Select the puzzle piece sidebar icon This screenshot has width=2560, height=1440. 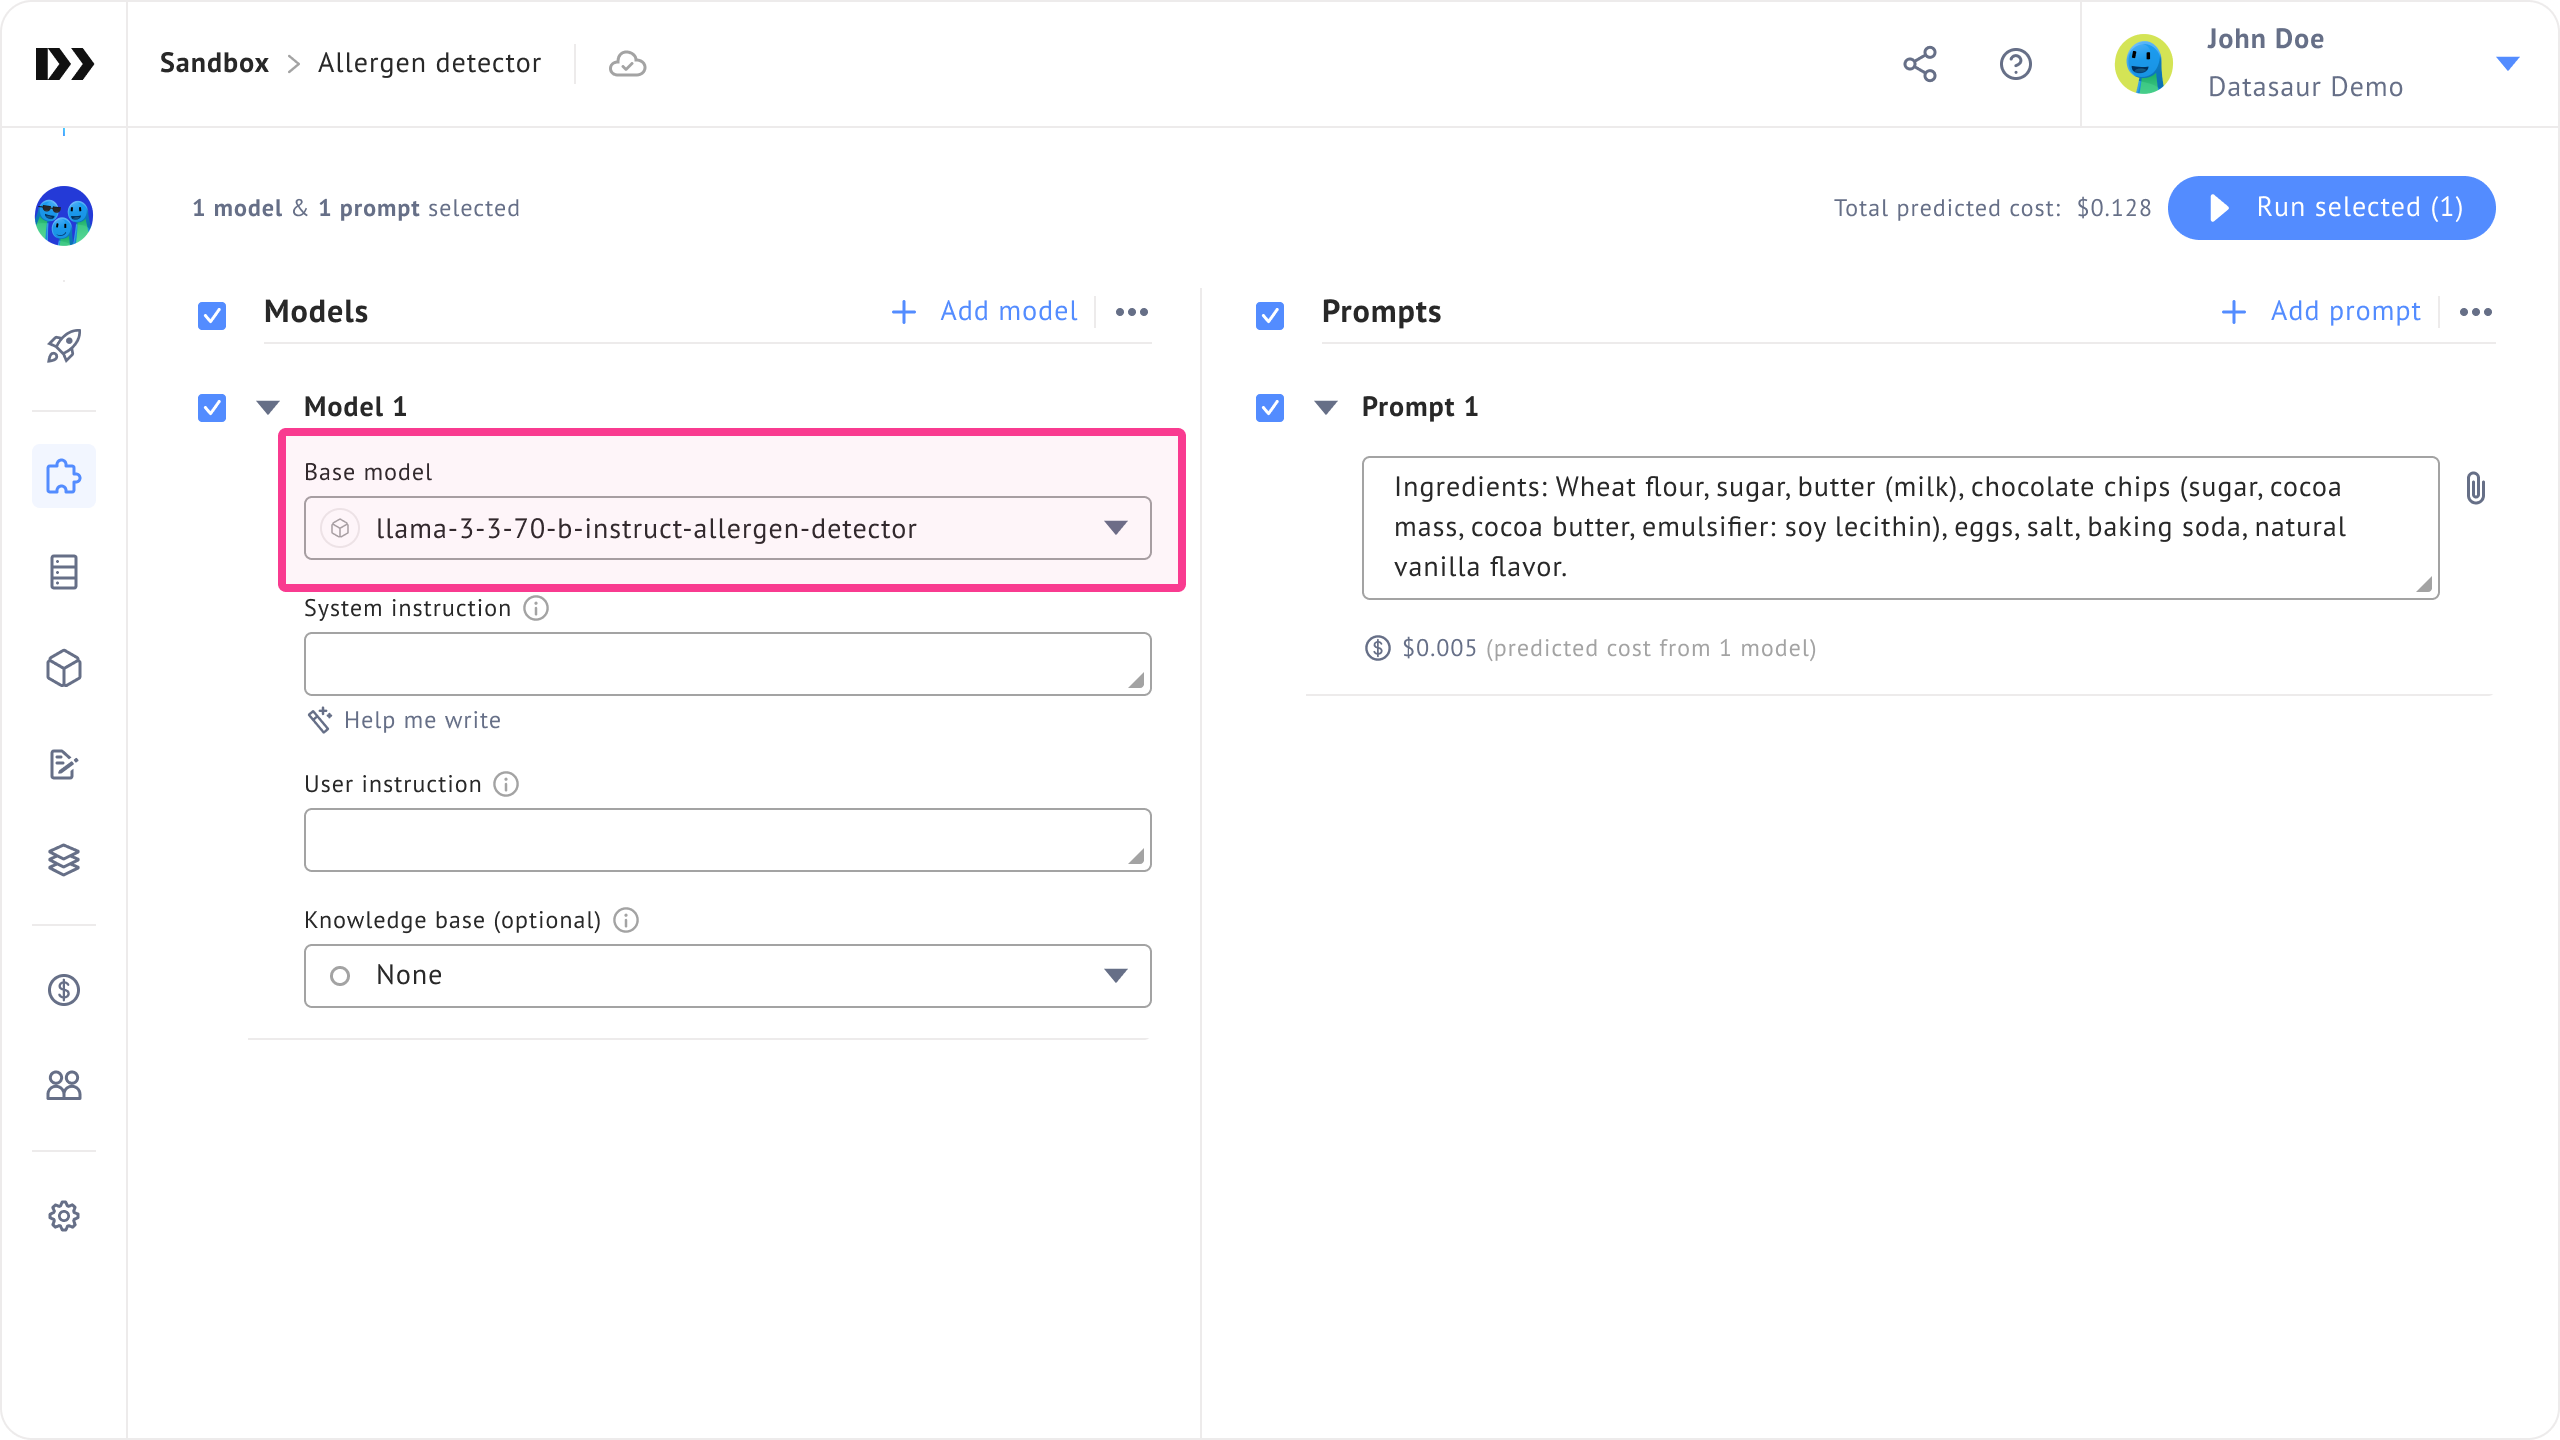[x=64, y=477]
